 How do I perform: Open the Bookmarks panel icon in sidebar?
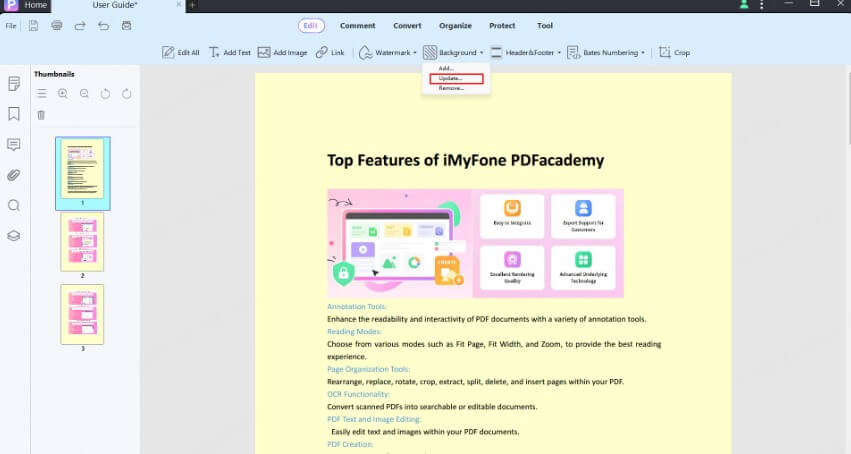click(x=14, y=114)
